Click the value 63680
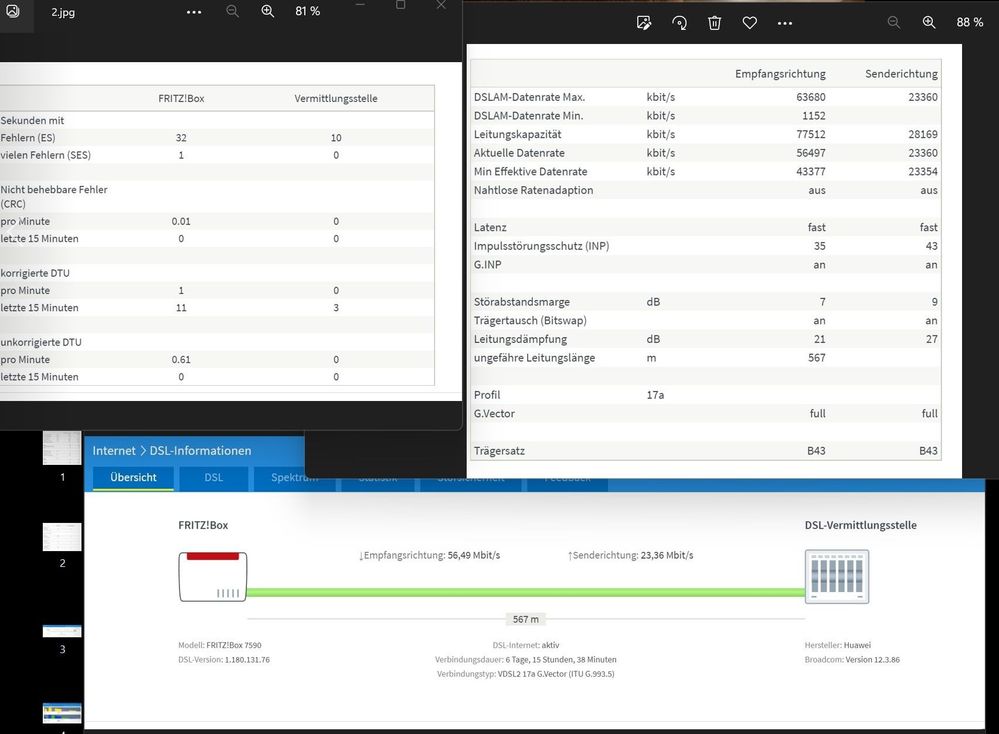 pyautogui.click(x=810, y=97)
